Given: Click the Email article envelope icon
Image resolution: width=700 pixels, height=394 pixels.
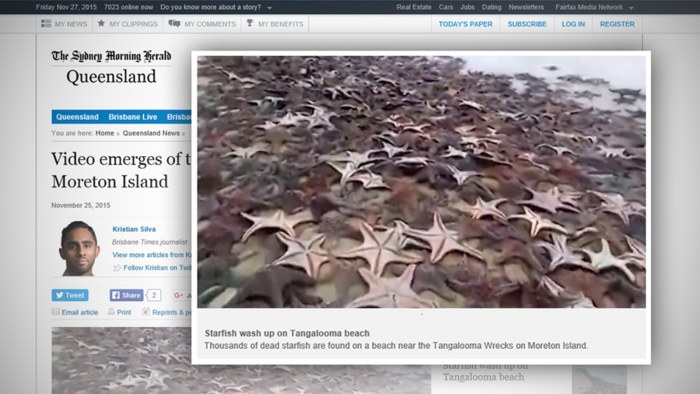Looking at the screenshot, I should tap(55, 312).
